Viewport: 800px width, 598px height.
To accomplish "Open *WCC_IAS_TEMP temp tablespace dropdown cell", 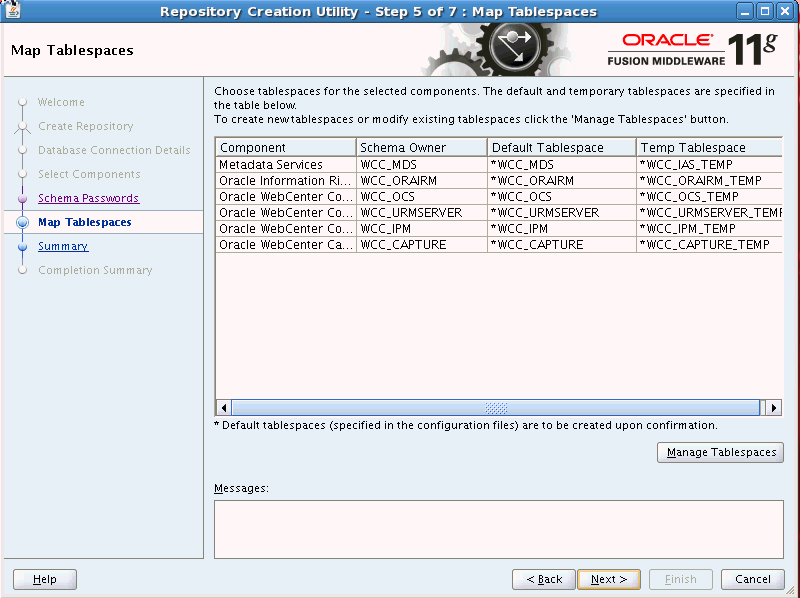I will point(709,164).
